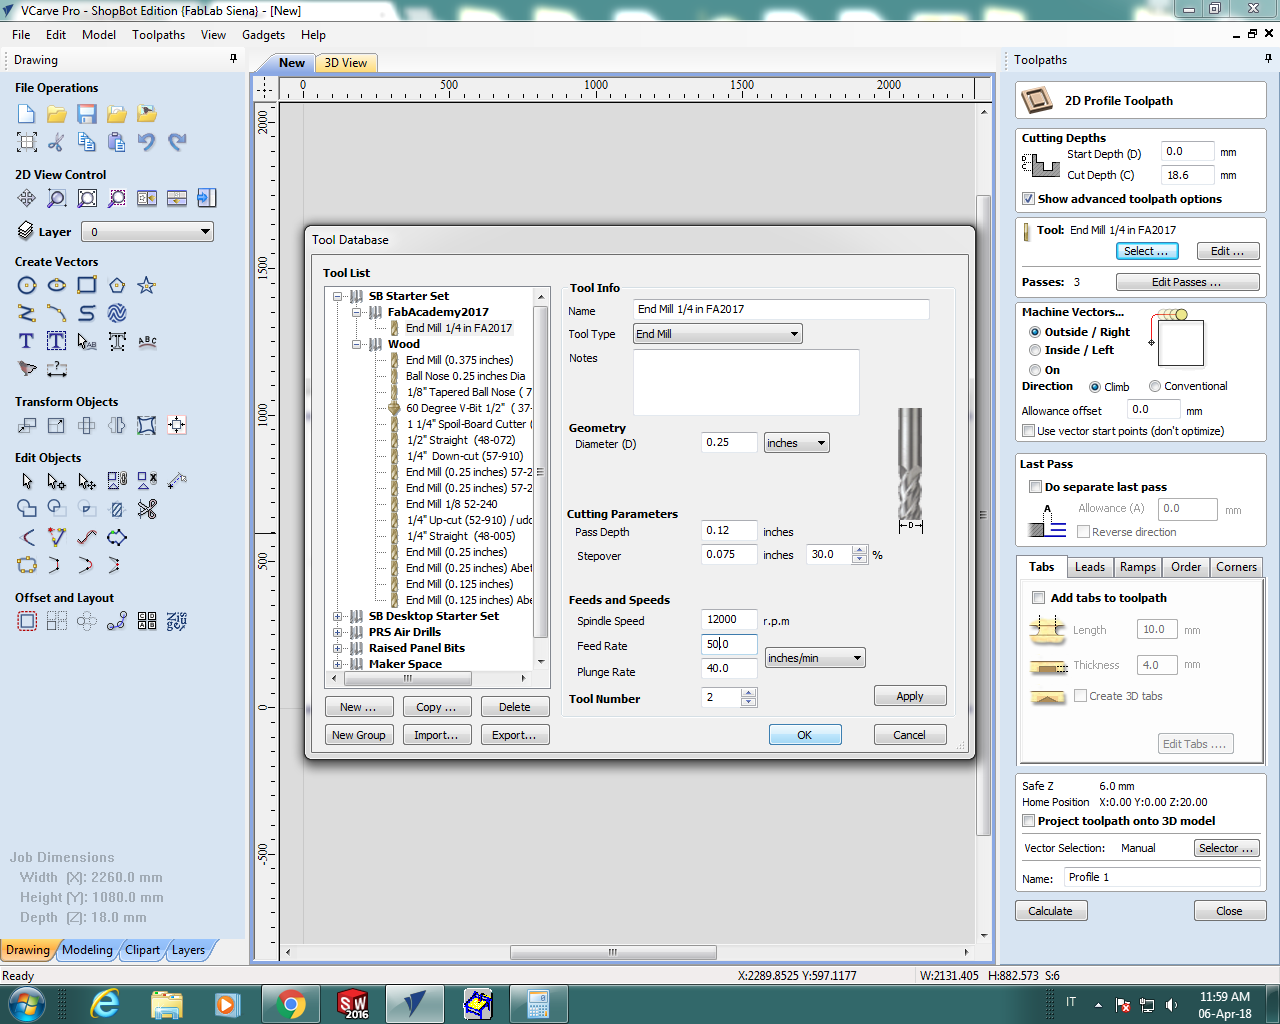Viewport: 1280px width, 1024px height.
Task: Collapse the Wood tool group
Action: coord(357,344)
